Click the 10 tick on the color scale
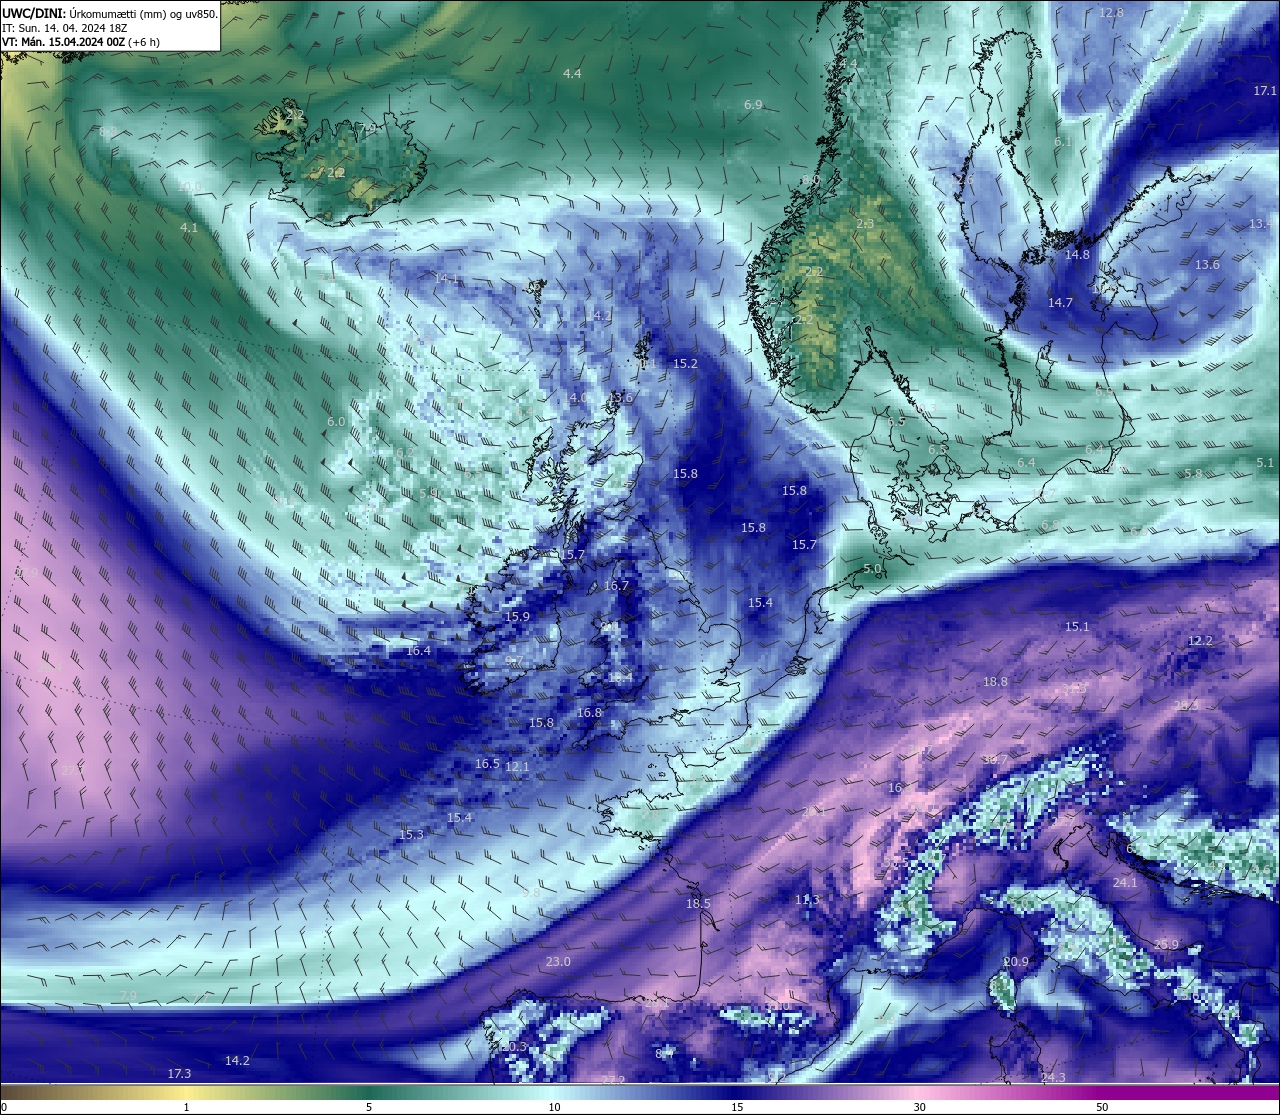Viewport: 1280px width, 1115px height. click(554, 1107)
